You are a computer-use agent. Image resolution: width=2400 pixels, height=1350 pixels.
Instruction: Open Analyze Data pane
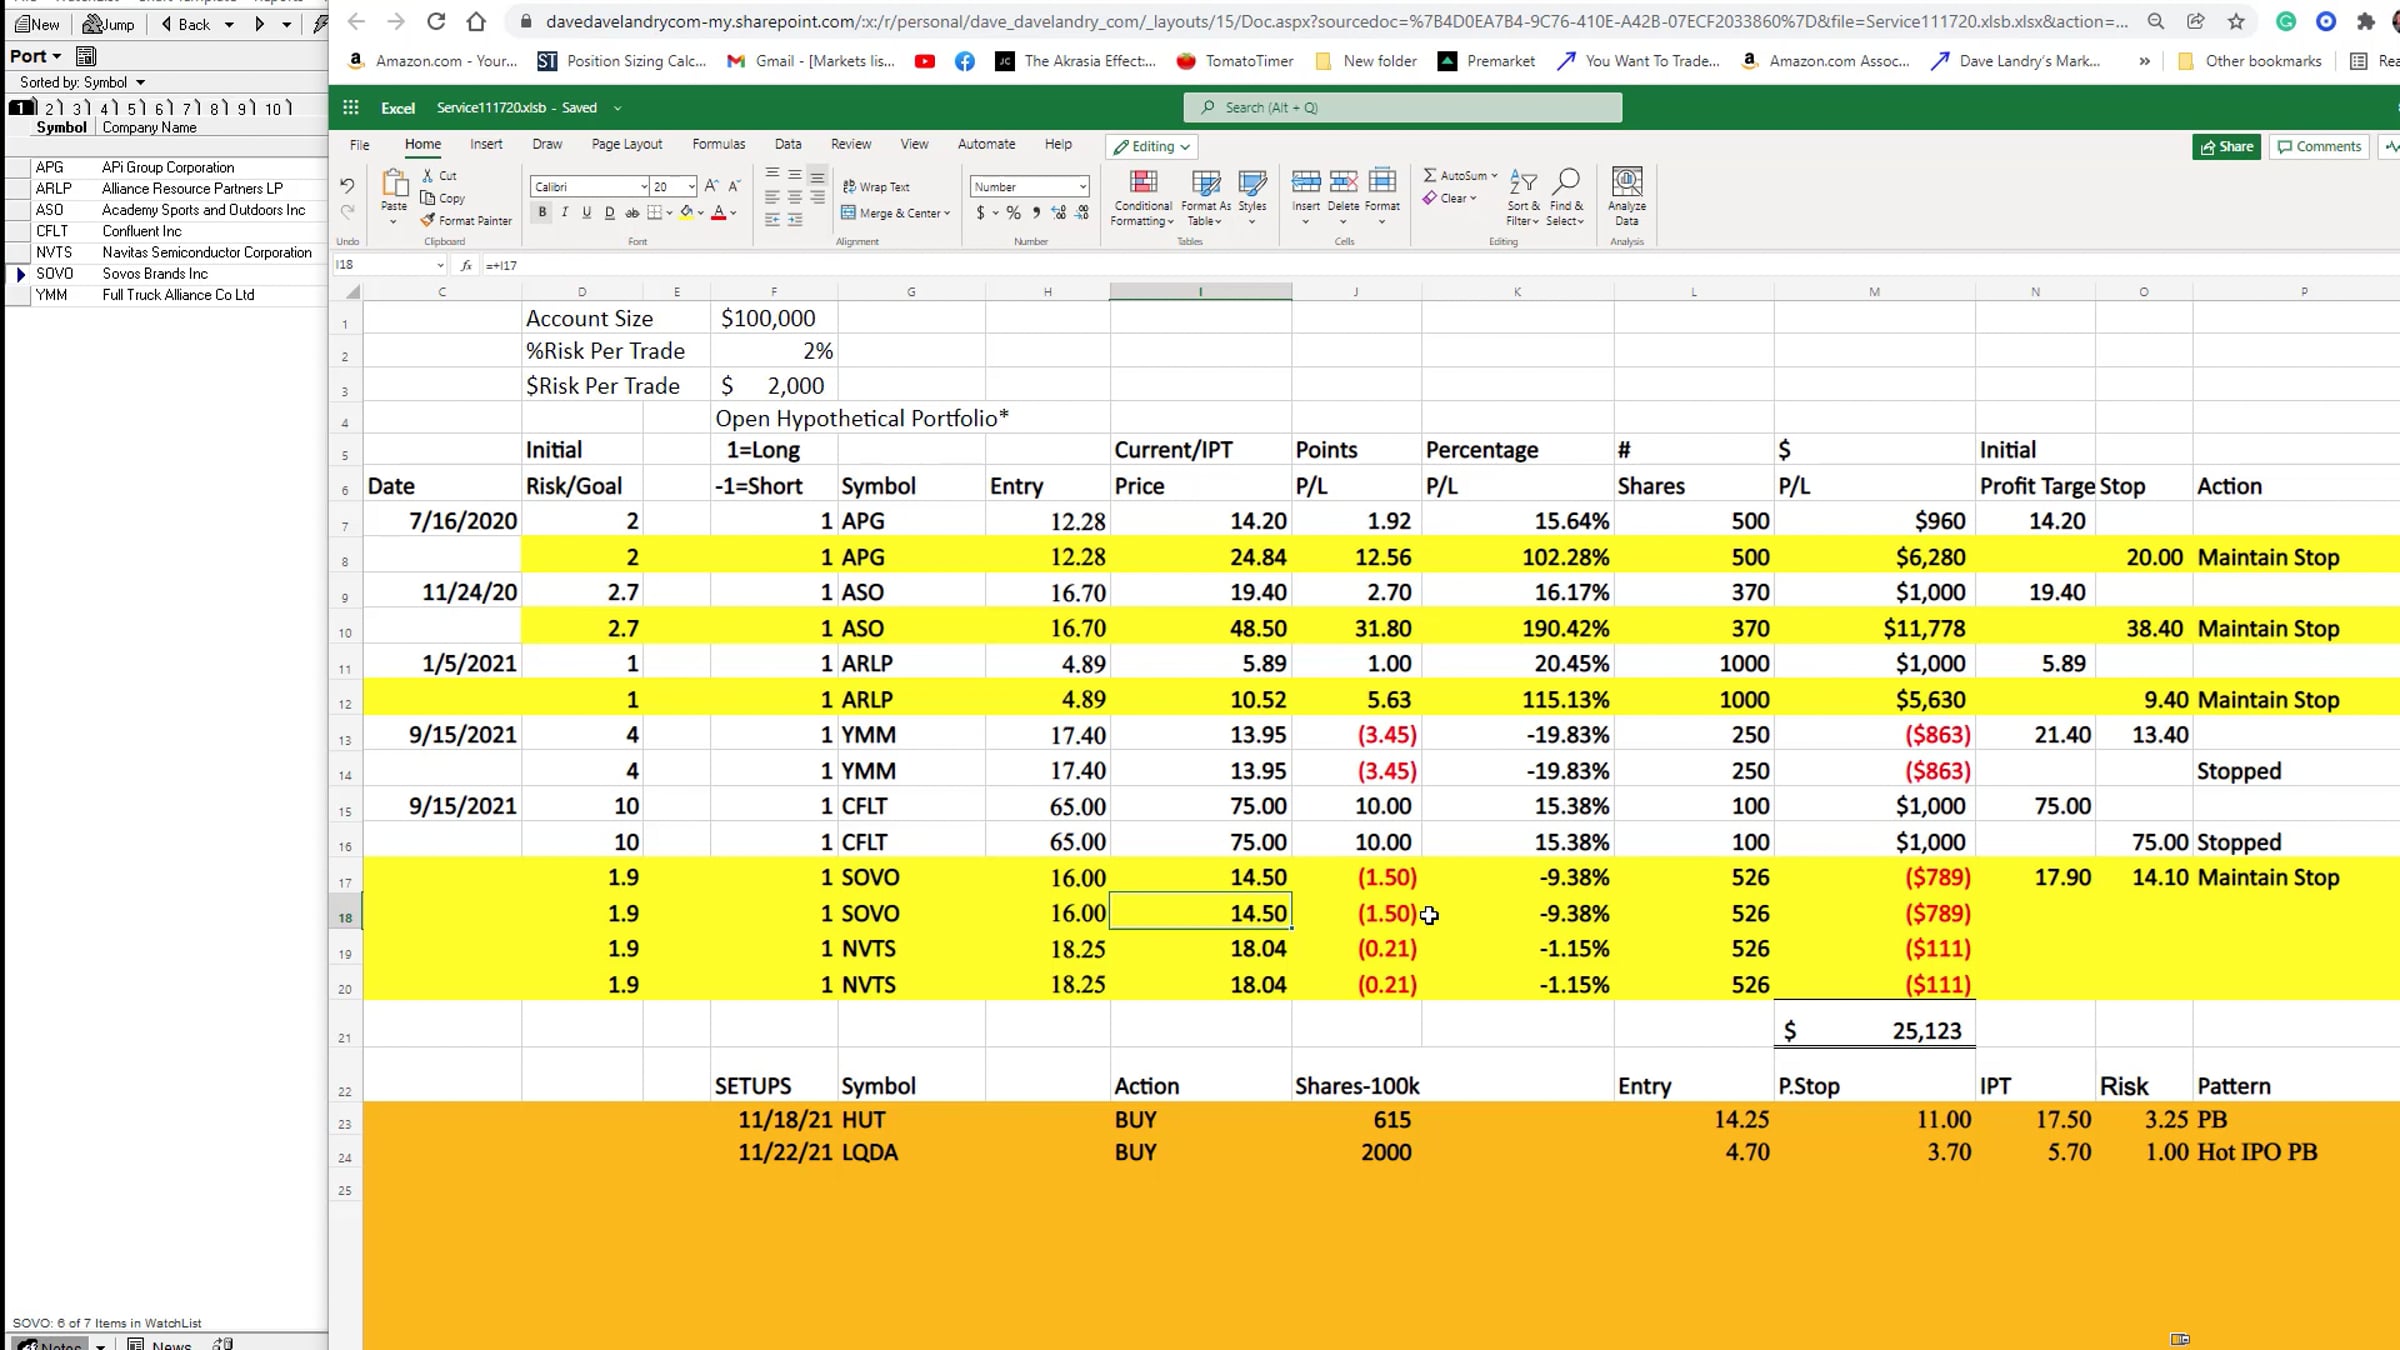click(x=1627, y=196)
